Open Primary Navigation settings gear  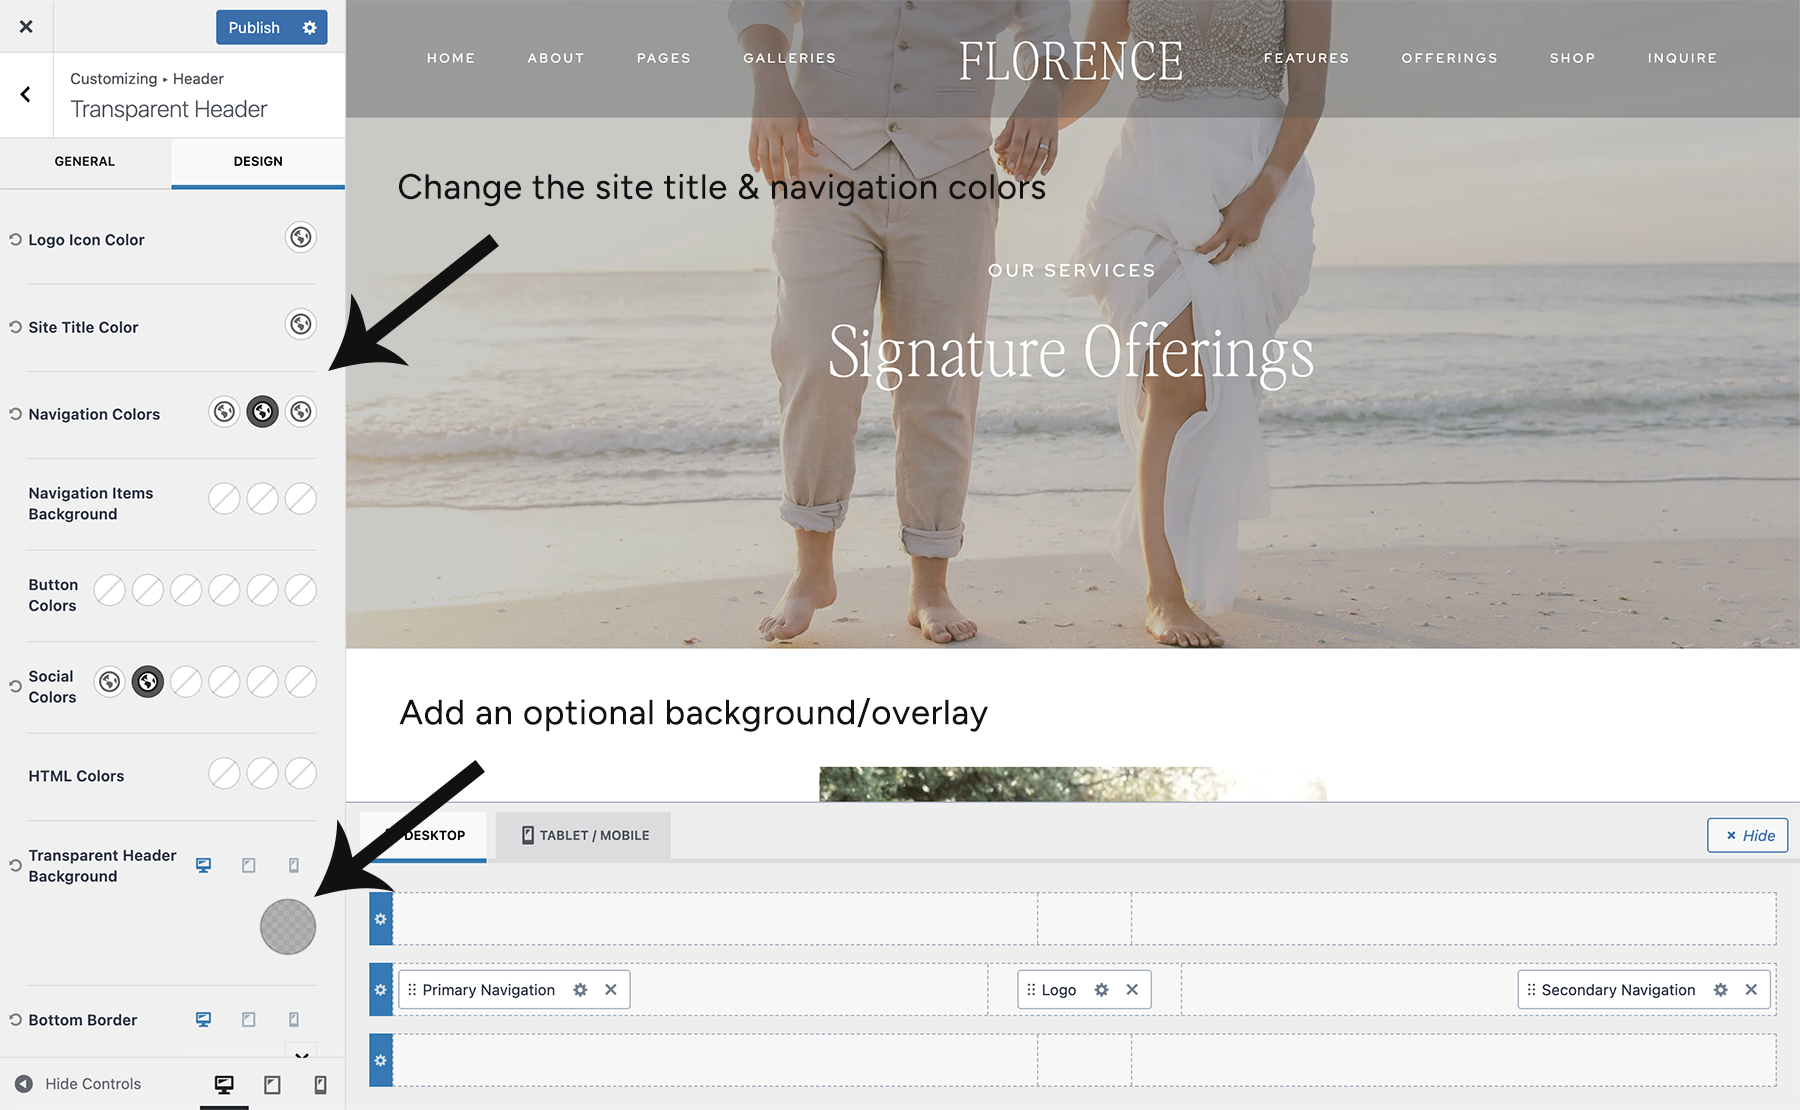(580, 990)
